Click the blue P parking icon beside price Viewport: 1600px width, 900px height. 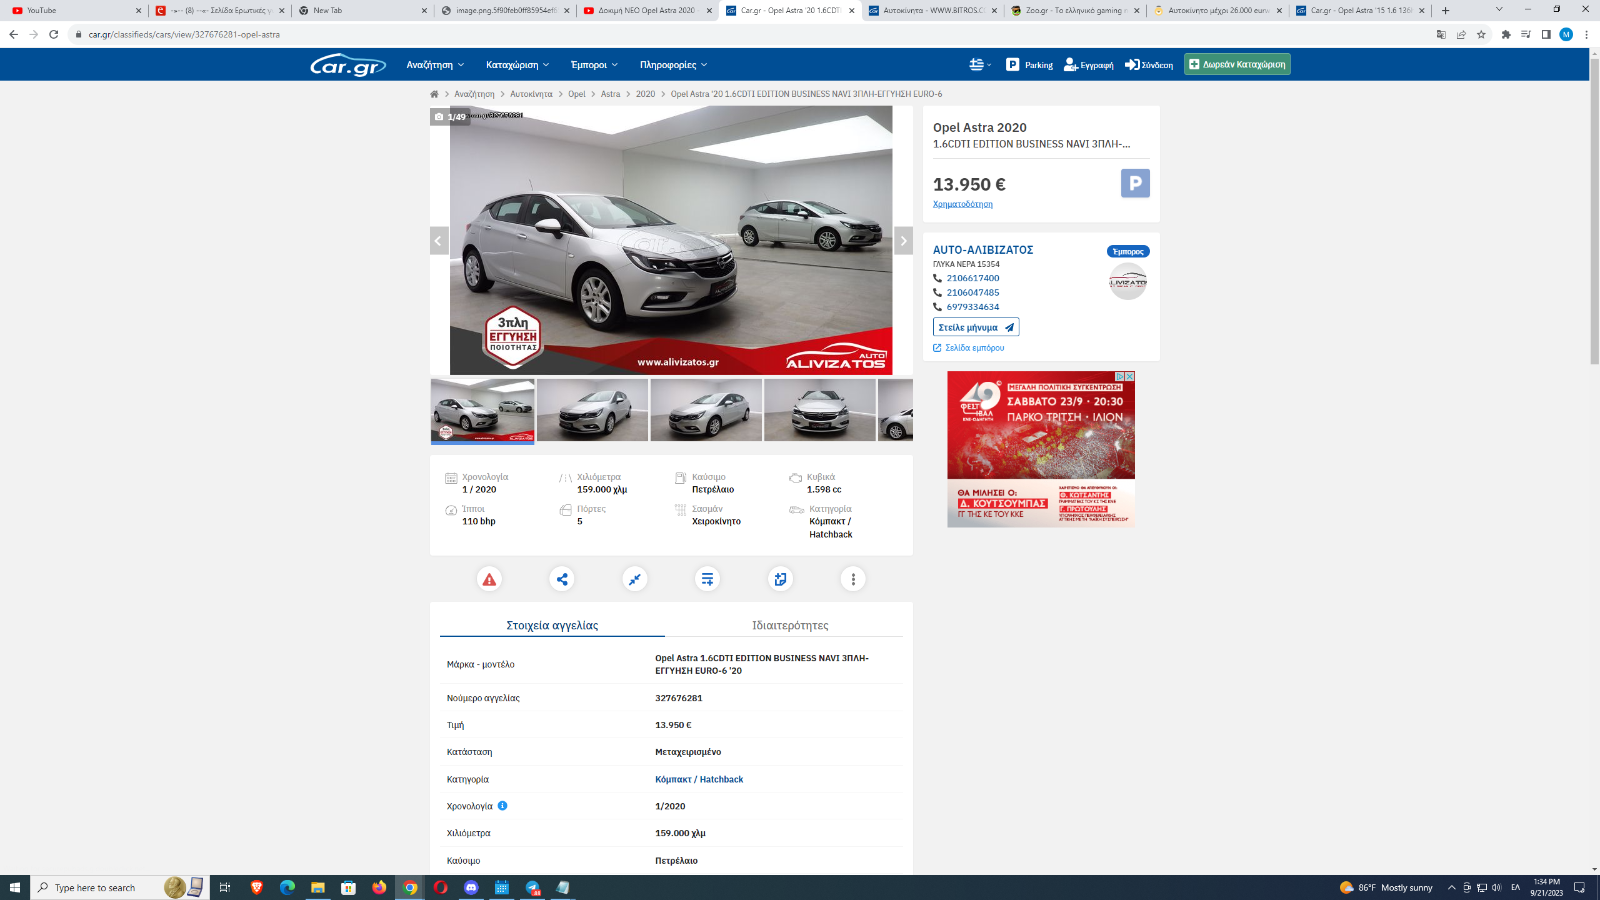1135,183
